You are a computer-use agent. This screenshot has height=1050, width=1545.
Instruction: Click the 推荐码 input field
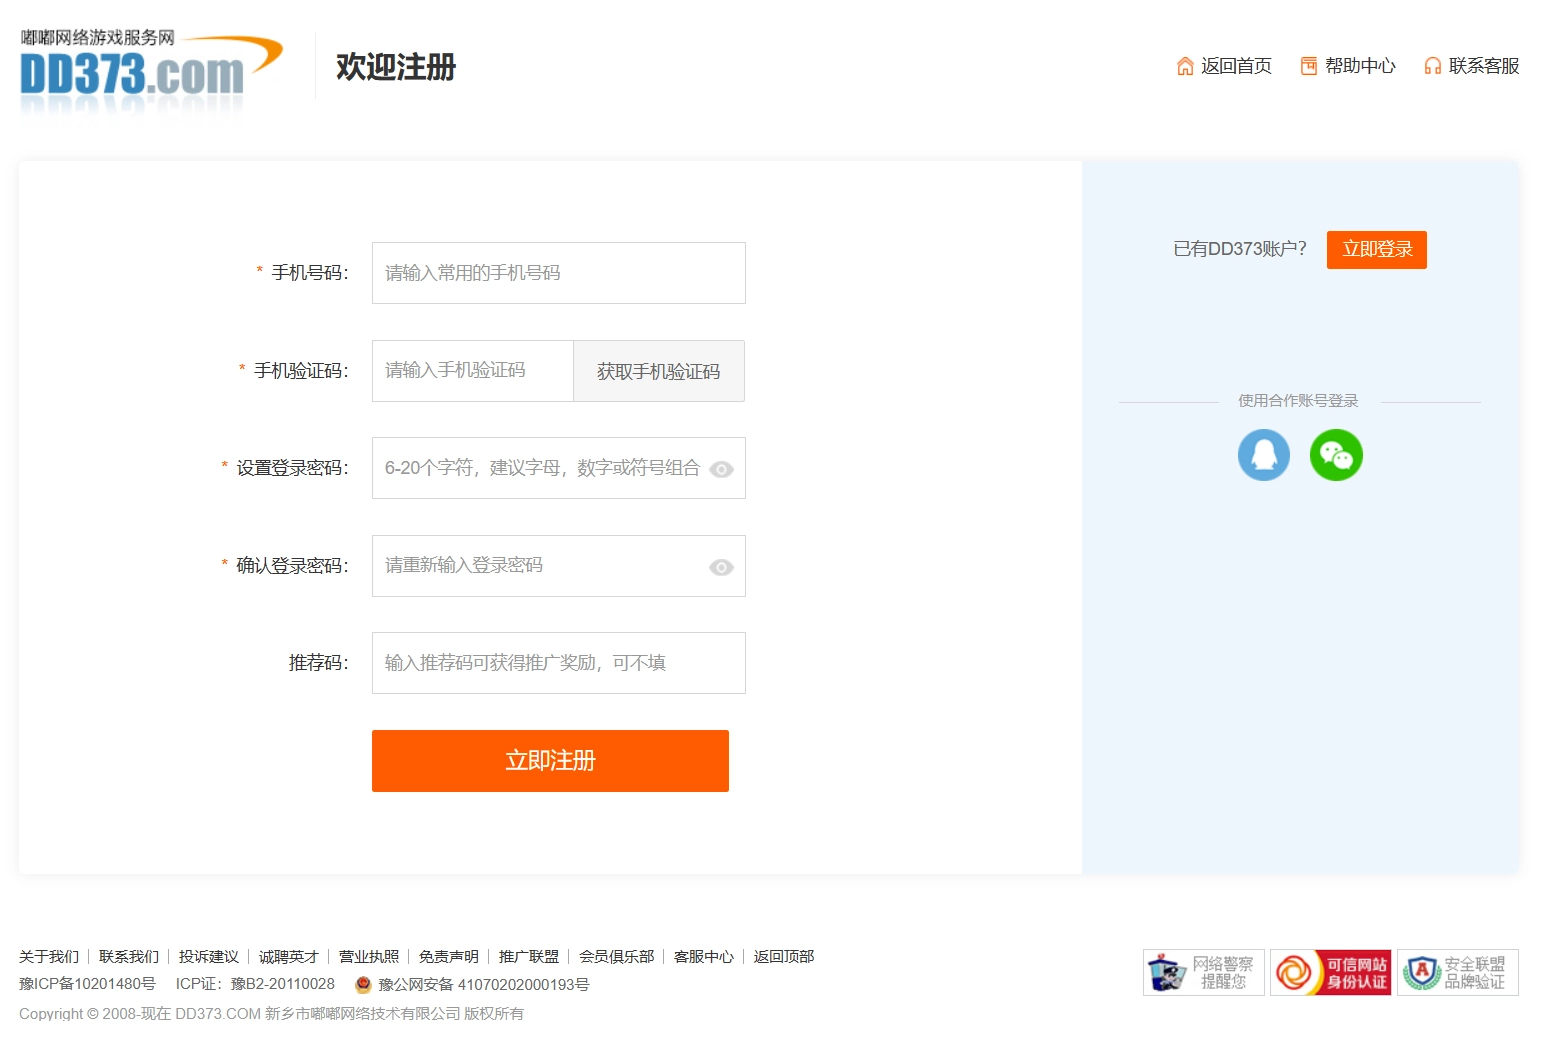pos(558,663)
